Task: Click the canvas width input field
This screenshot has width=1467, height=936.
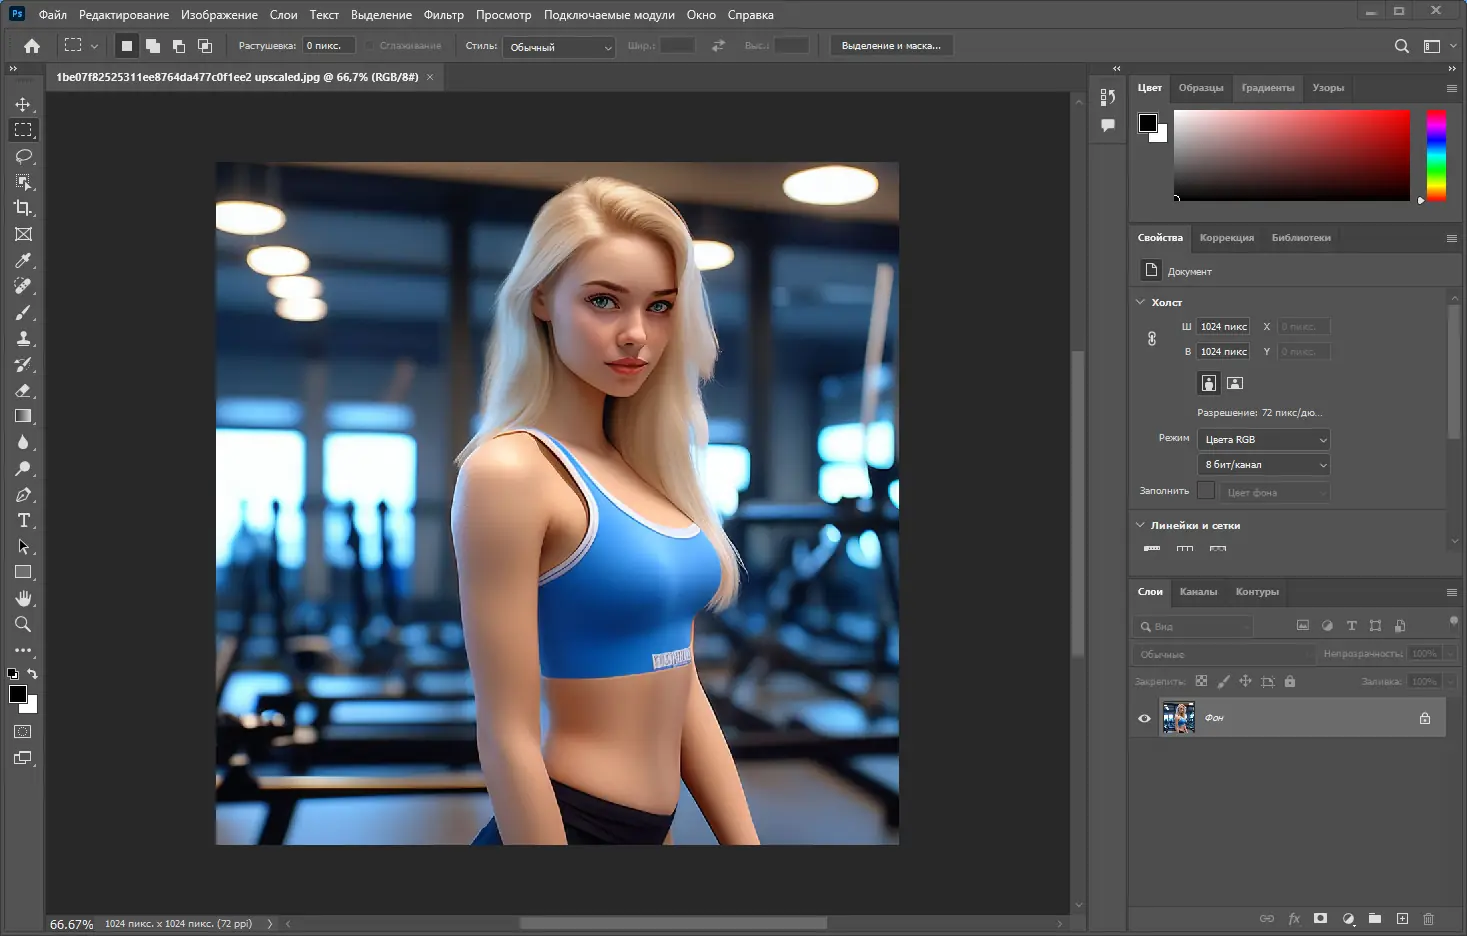Action: pos(1223,327)
